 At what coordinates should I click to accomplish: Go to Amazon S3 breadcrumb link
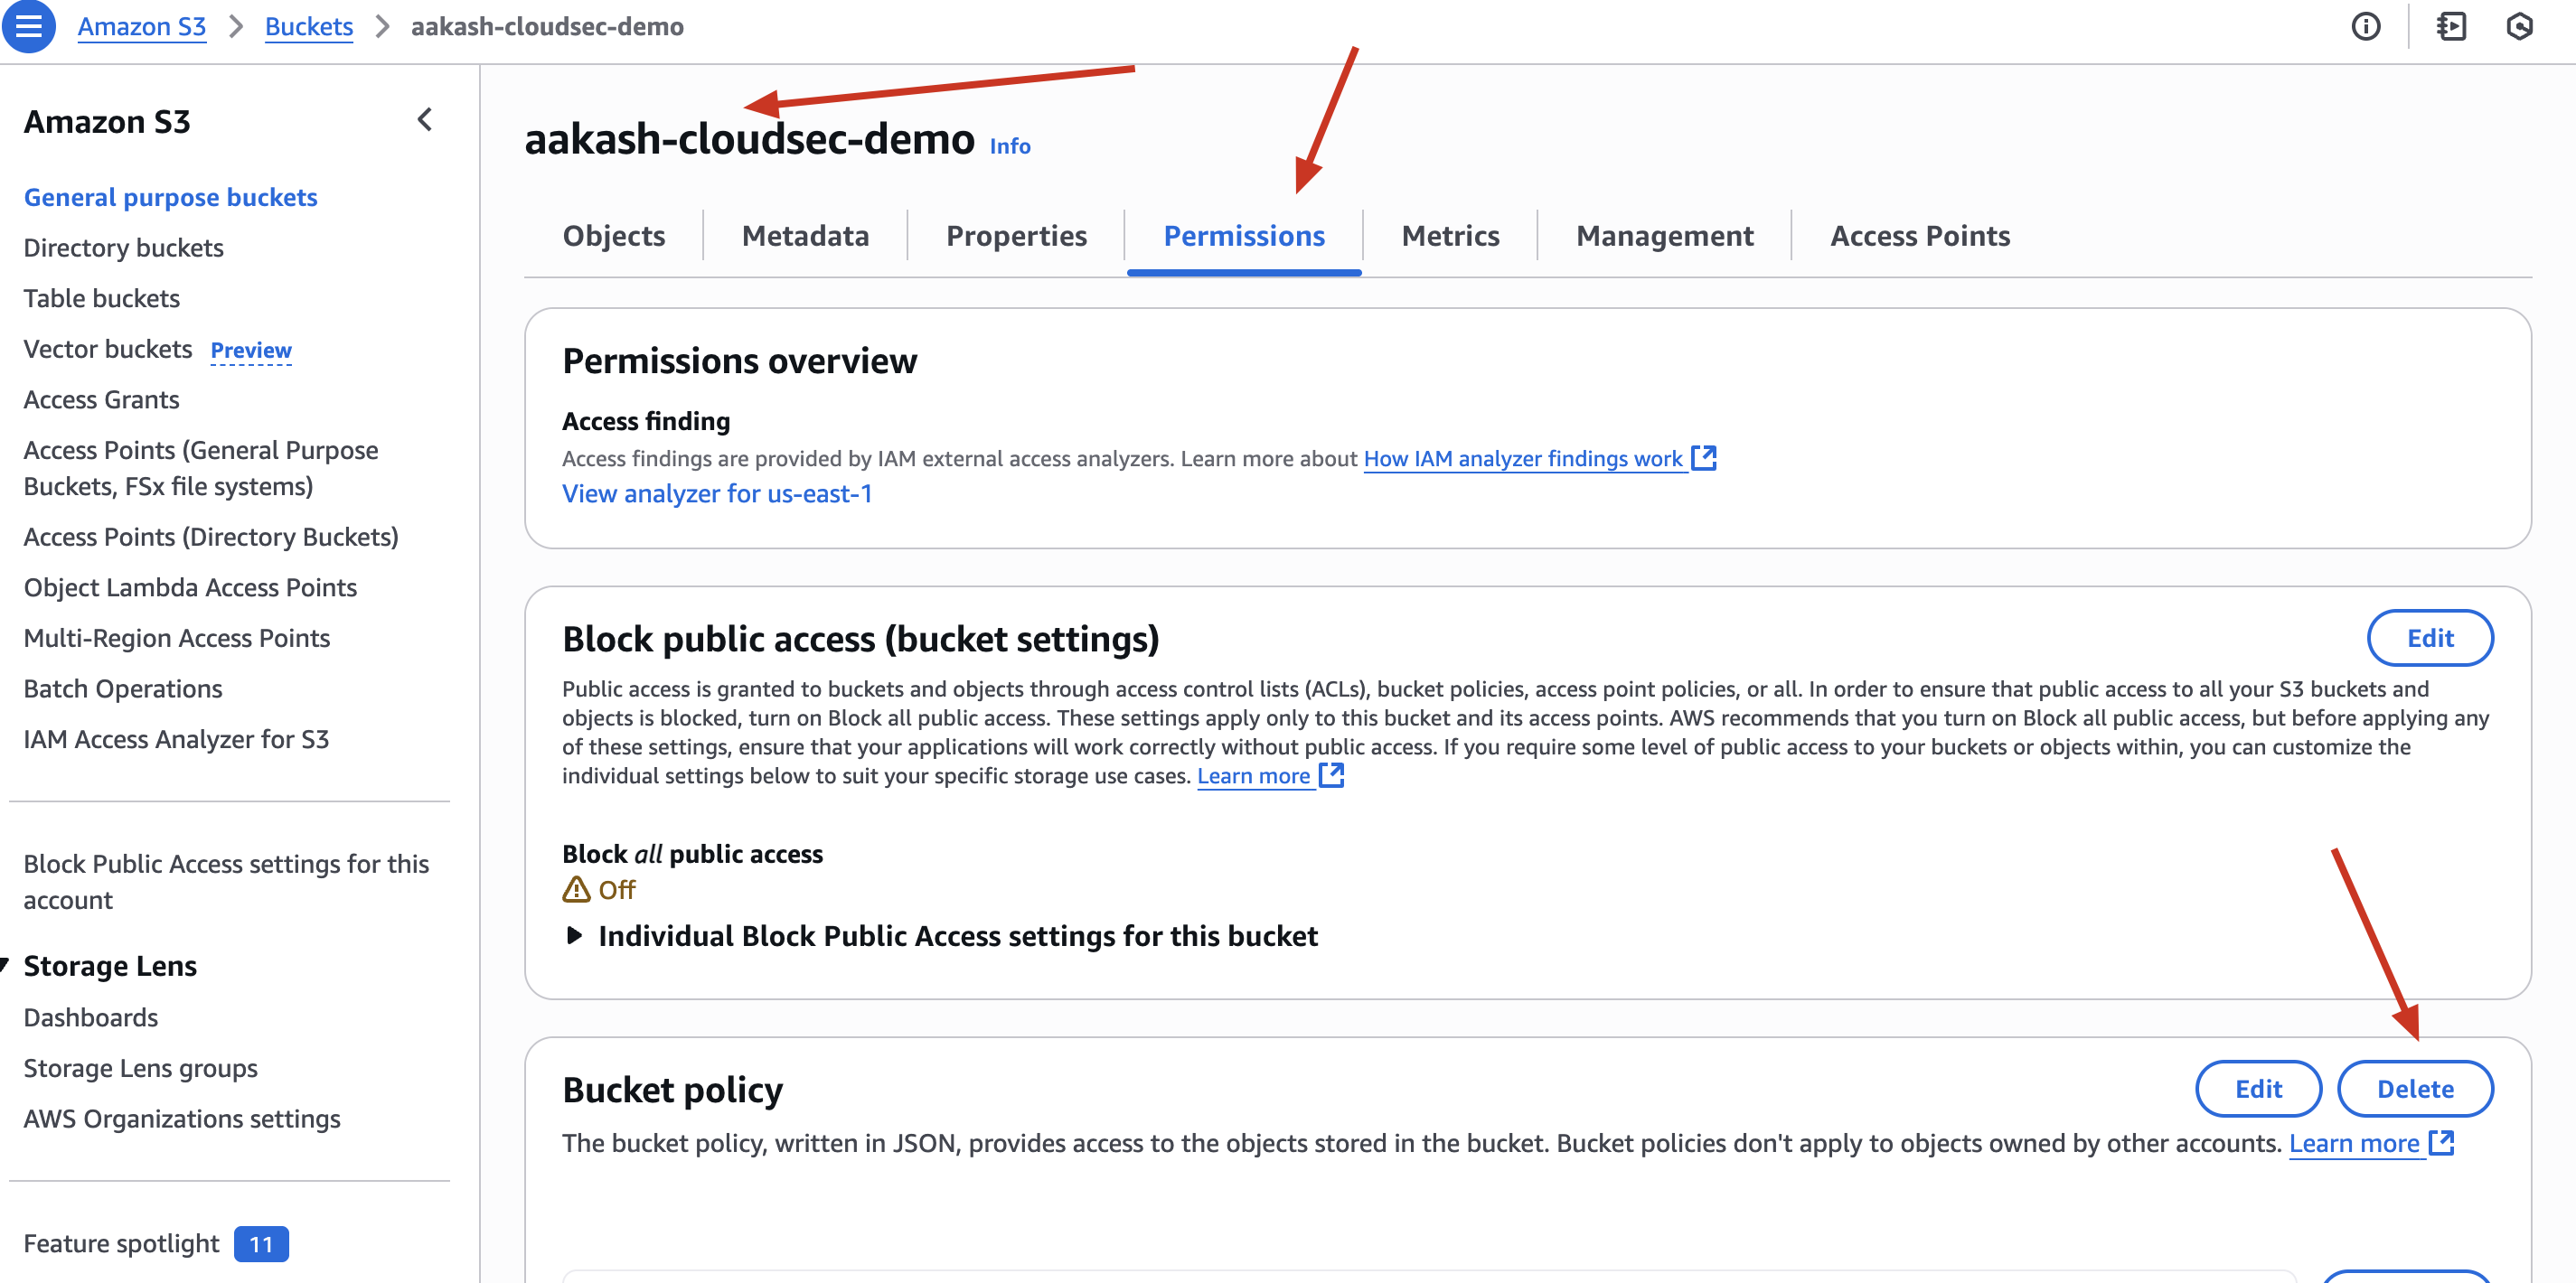[142, 26]
